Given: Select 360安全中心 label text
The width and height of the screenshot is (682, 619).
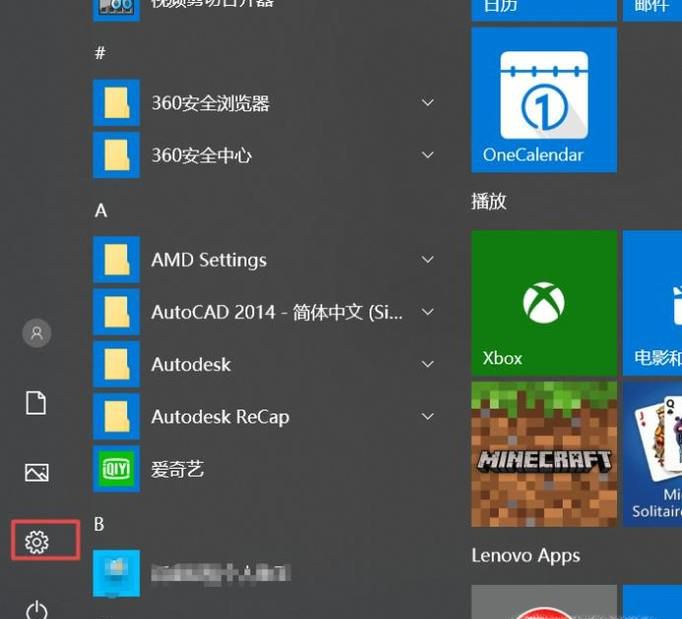Looking at the screenshot, I should coord(201,155).
